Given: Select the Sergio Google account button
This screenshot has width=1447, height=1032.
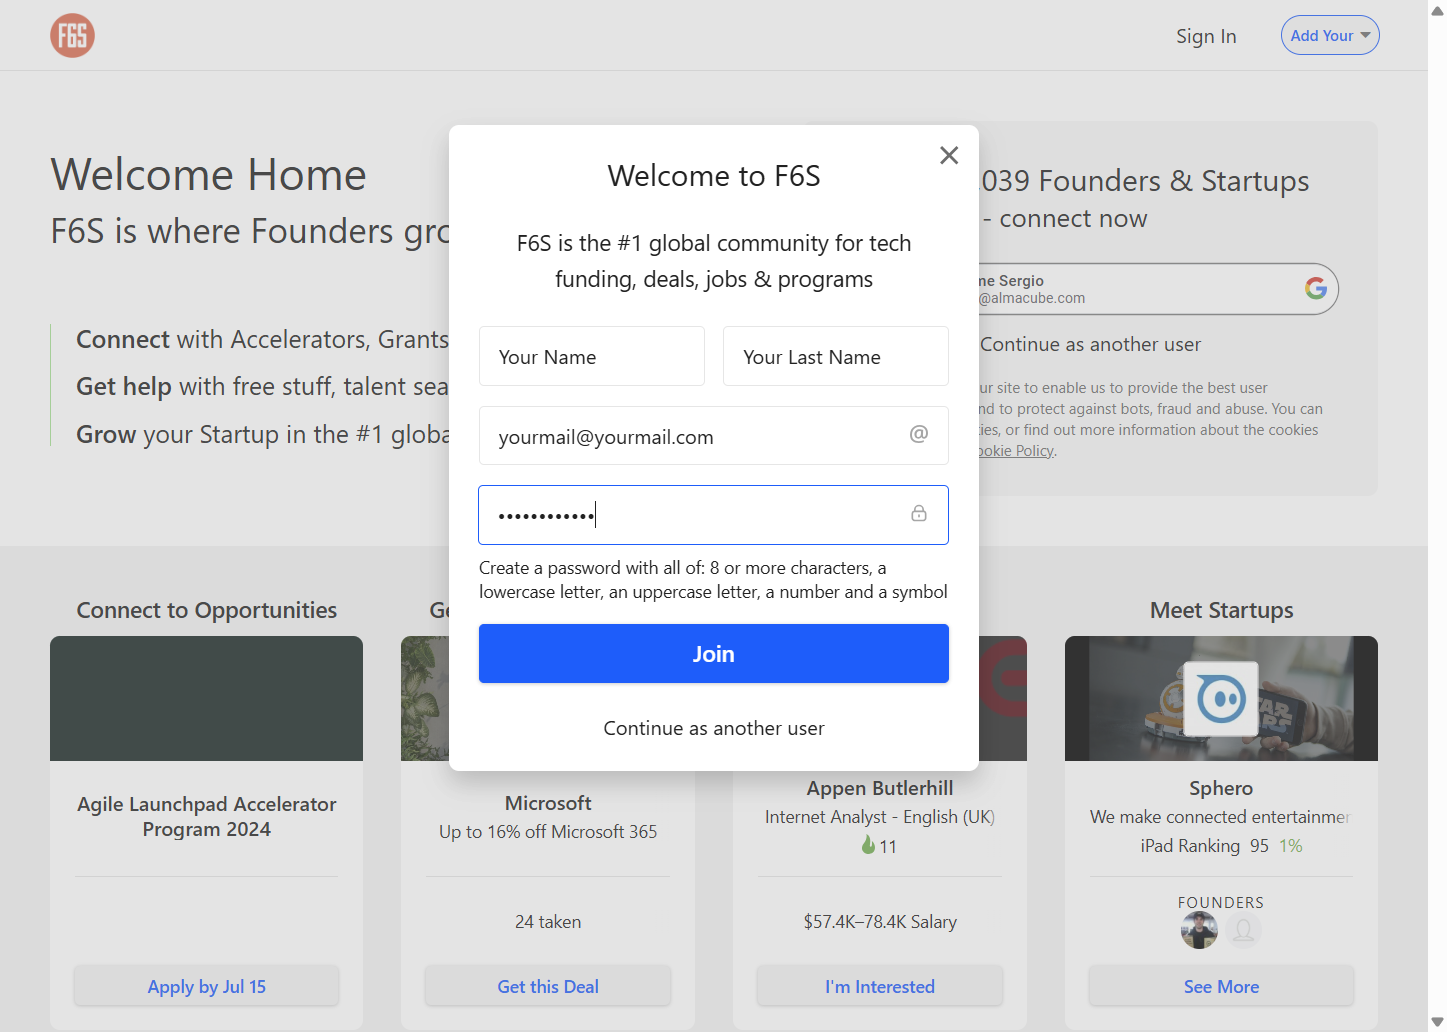Looking at the screenshot, I should 1158,289.
